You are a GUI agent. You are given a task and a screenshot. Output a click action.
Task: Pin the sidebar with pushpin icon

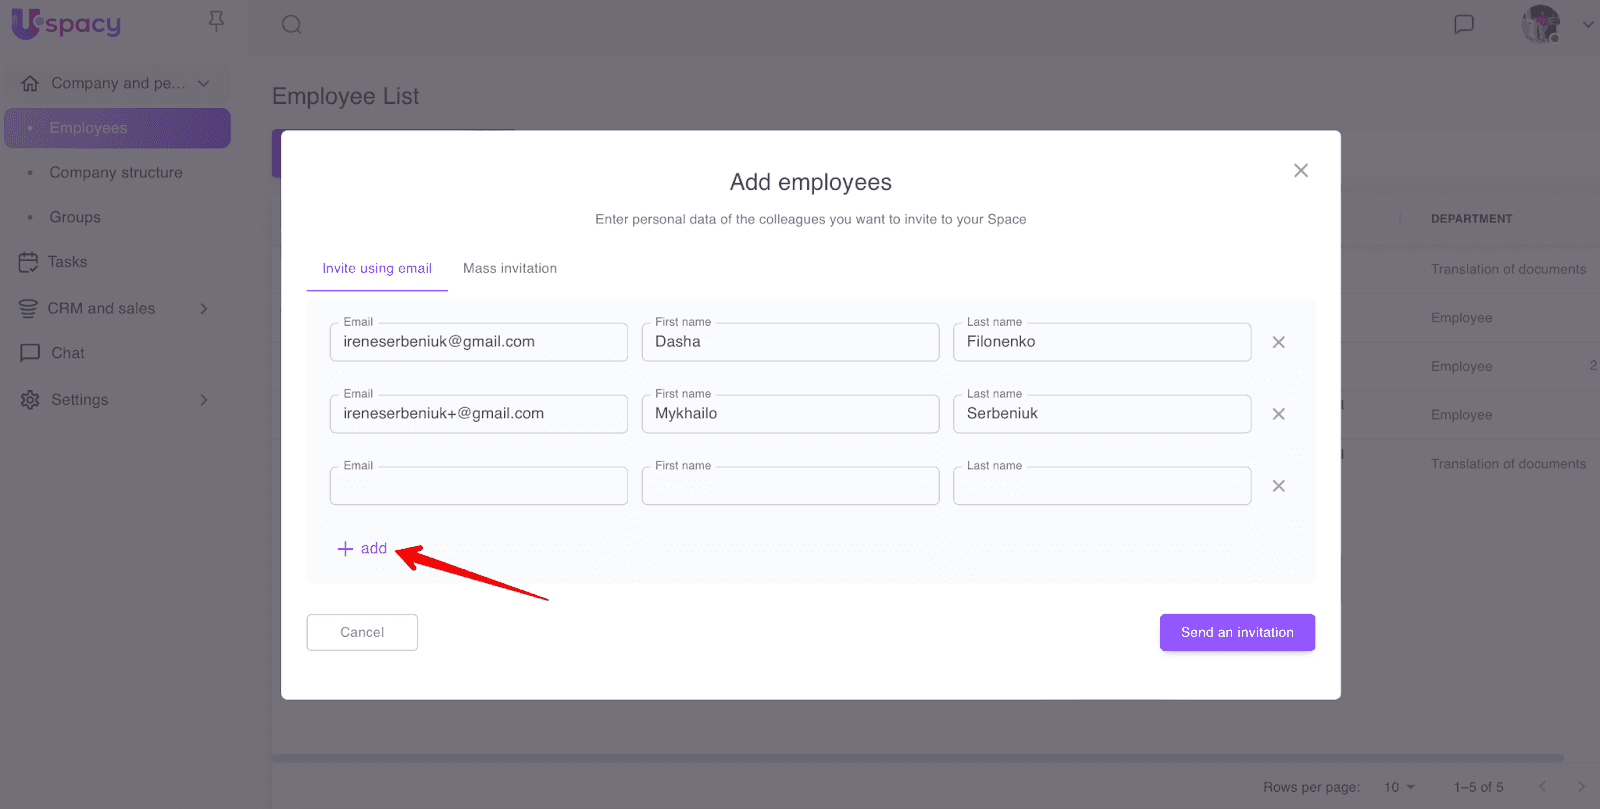click(x=216, y=21)
